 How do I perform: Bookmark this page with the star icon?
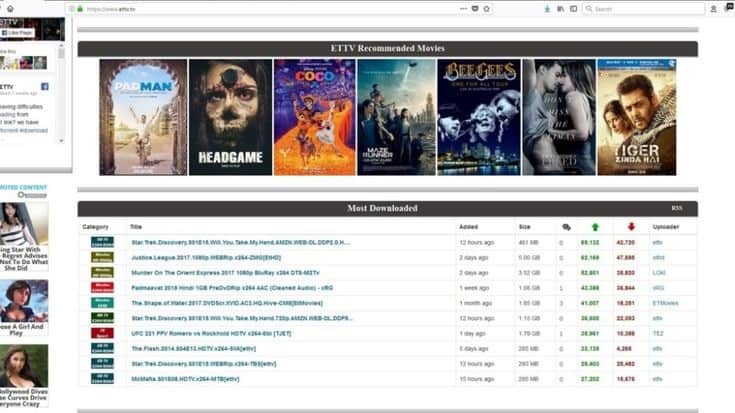[x=487, y=8]
